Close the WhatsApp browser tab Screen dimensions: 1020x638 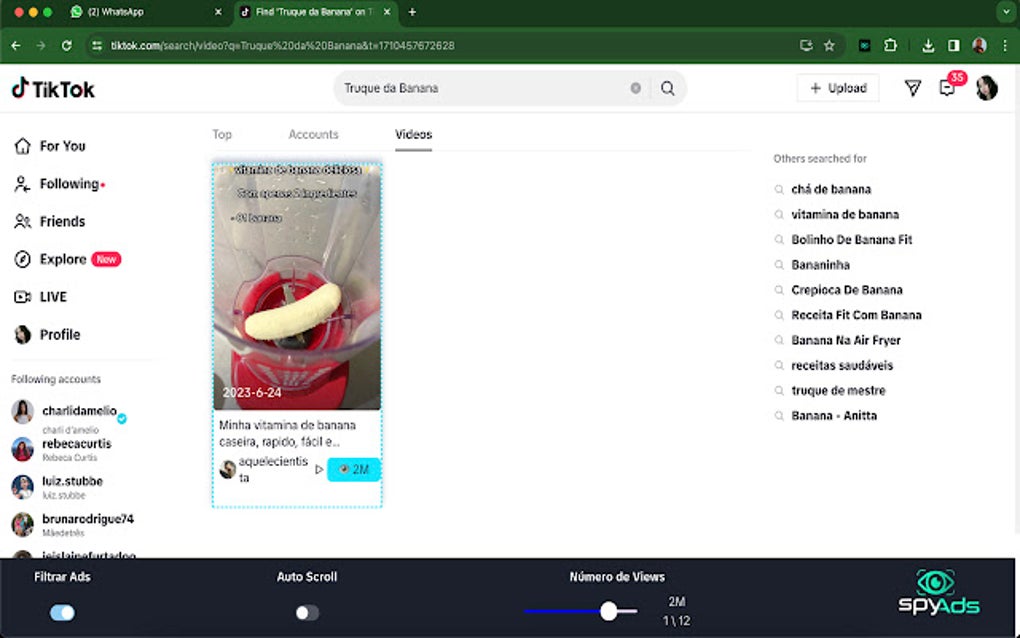pos(218,12)
